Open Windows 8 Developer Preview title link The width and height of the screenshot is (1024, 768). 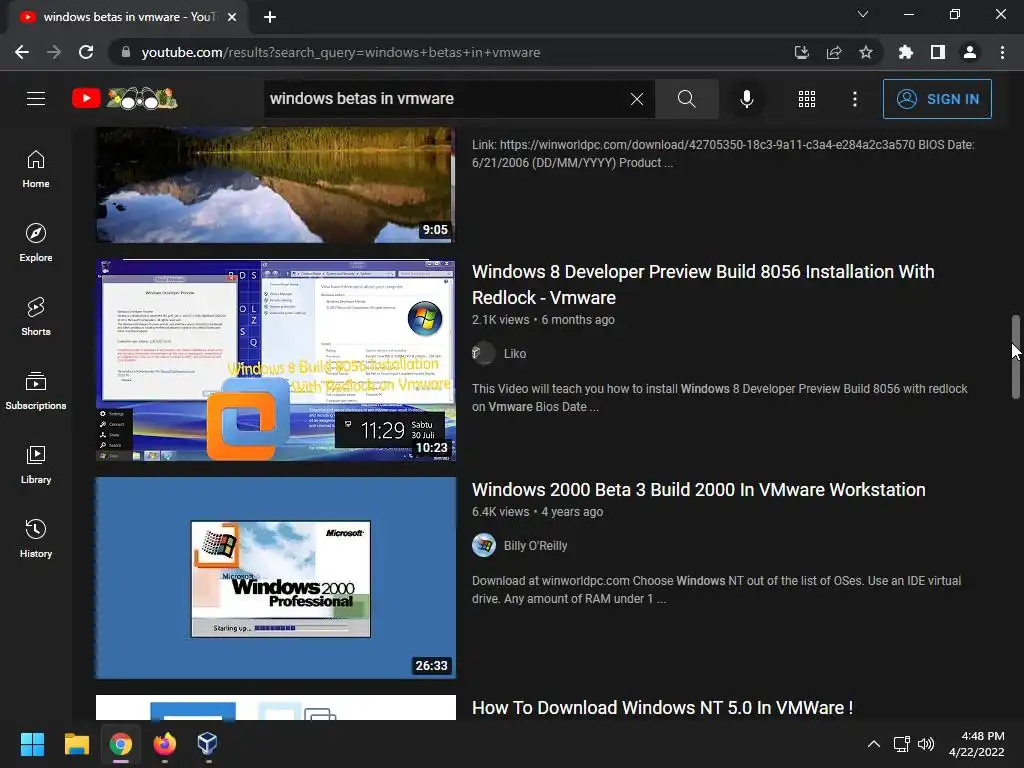pyautogui.click(x=703, y=285)
